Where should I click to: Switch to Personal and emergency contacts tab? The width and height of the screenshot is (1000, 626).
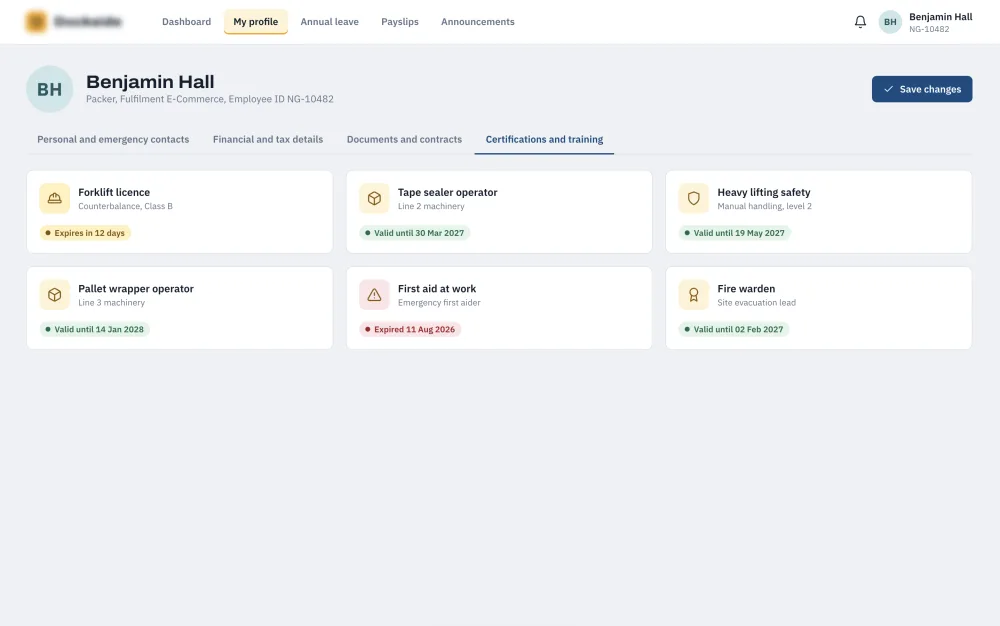pos(113,140)
